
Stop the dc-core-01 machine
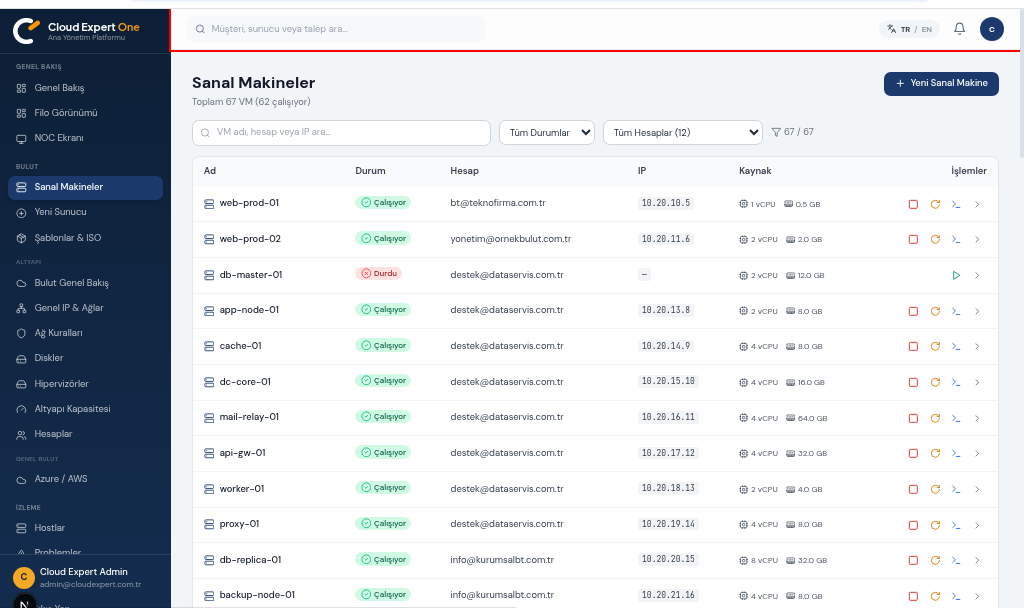pyautogui.click(x=913, y=383)
